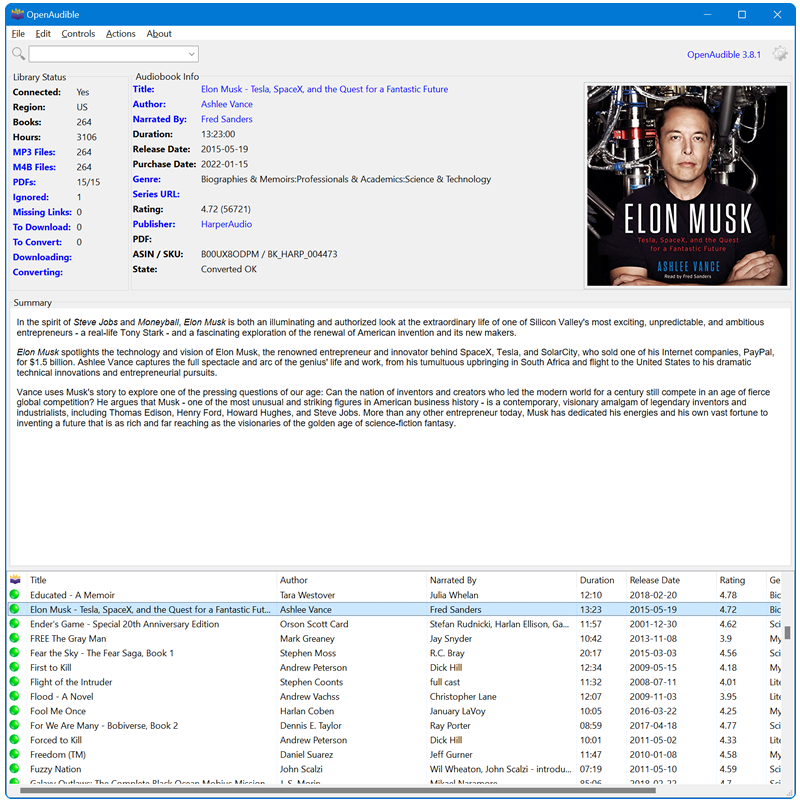
Task: Click the Elon Musk book title link
Action: pos(324,89)
